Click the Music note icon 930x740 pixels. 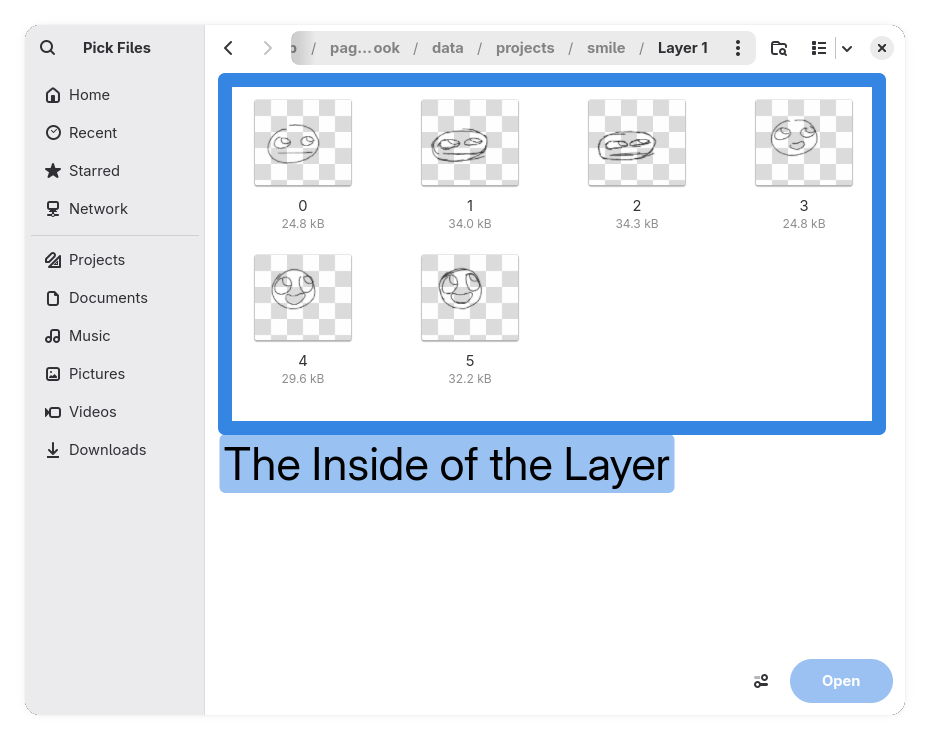[x=53, y=336]
